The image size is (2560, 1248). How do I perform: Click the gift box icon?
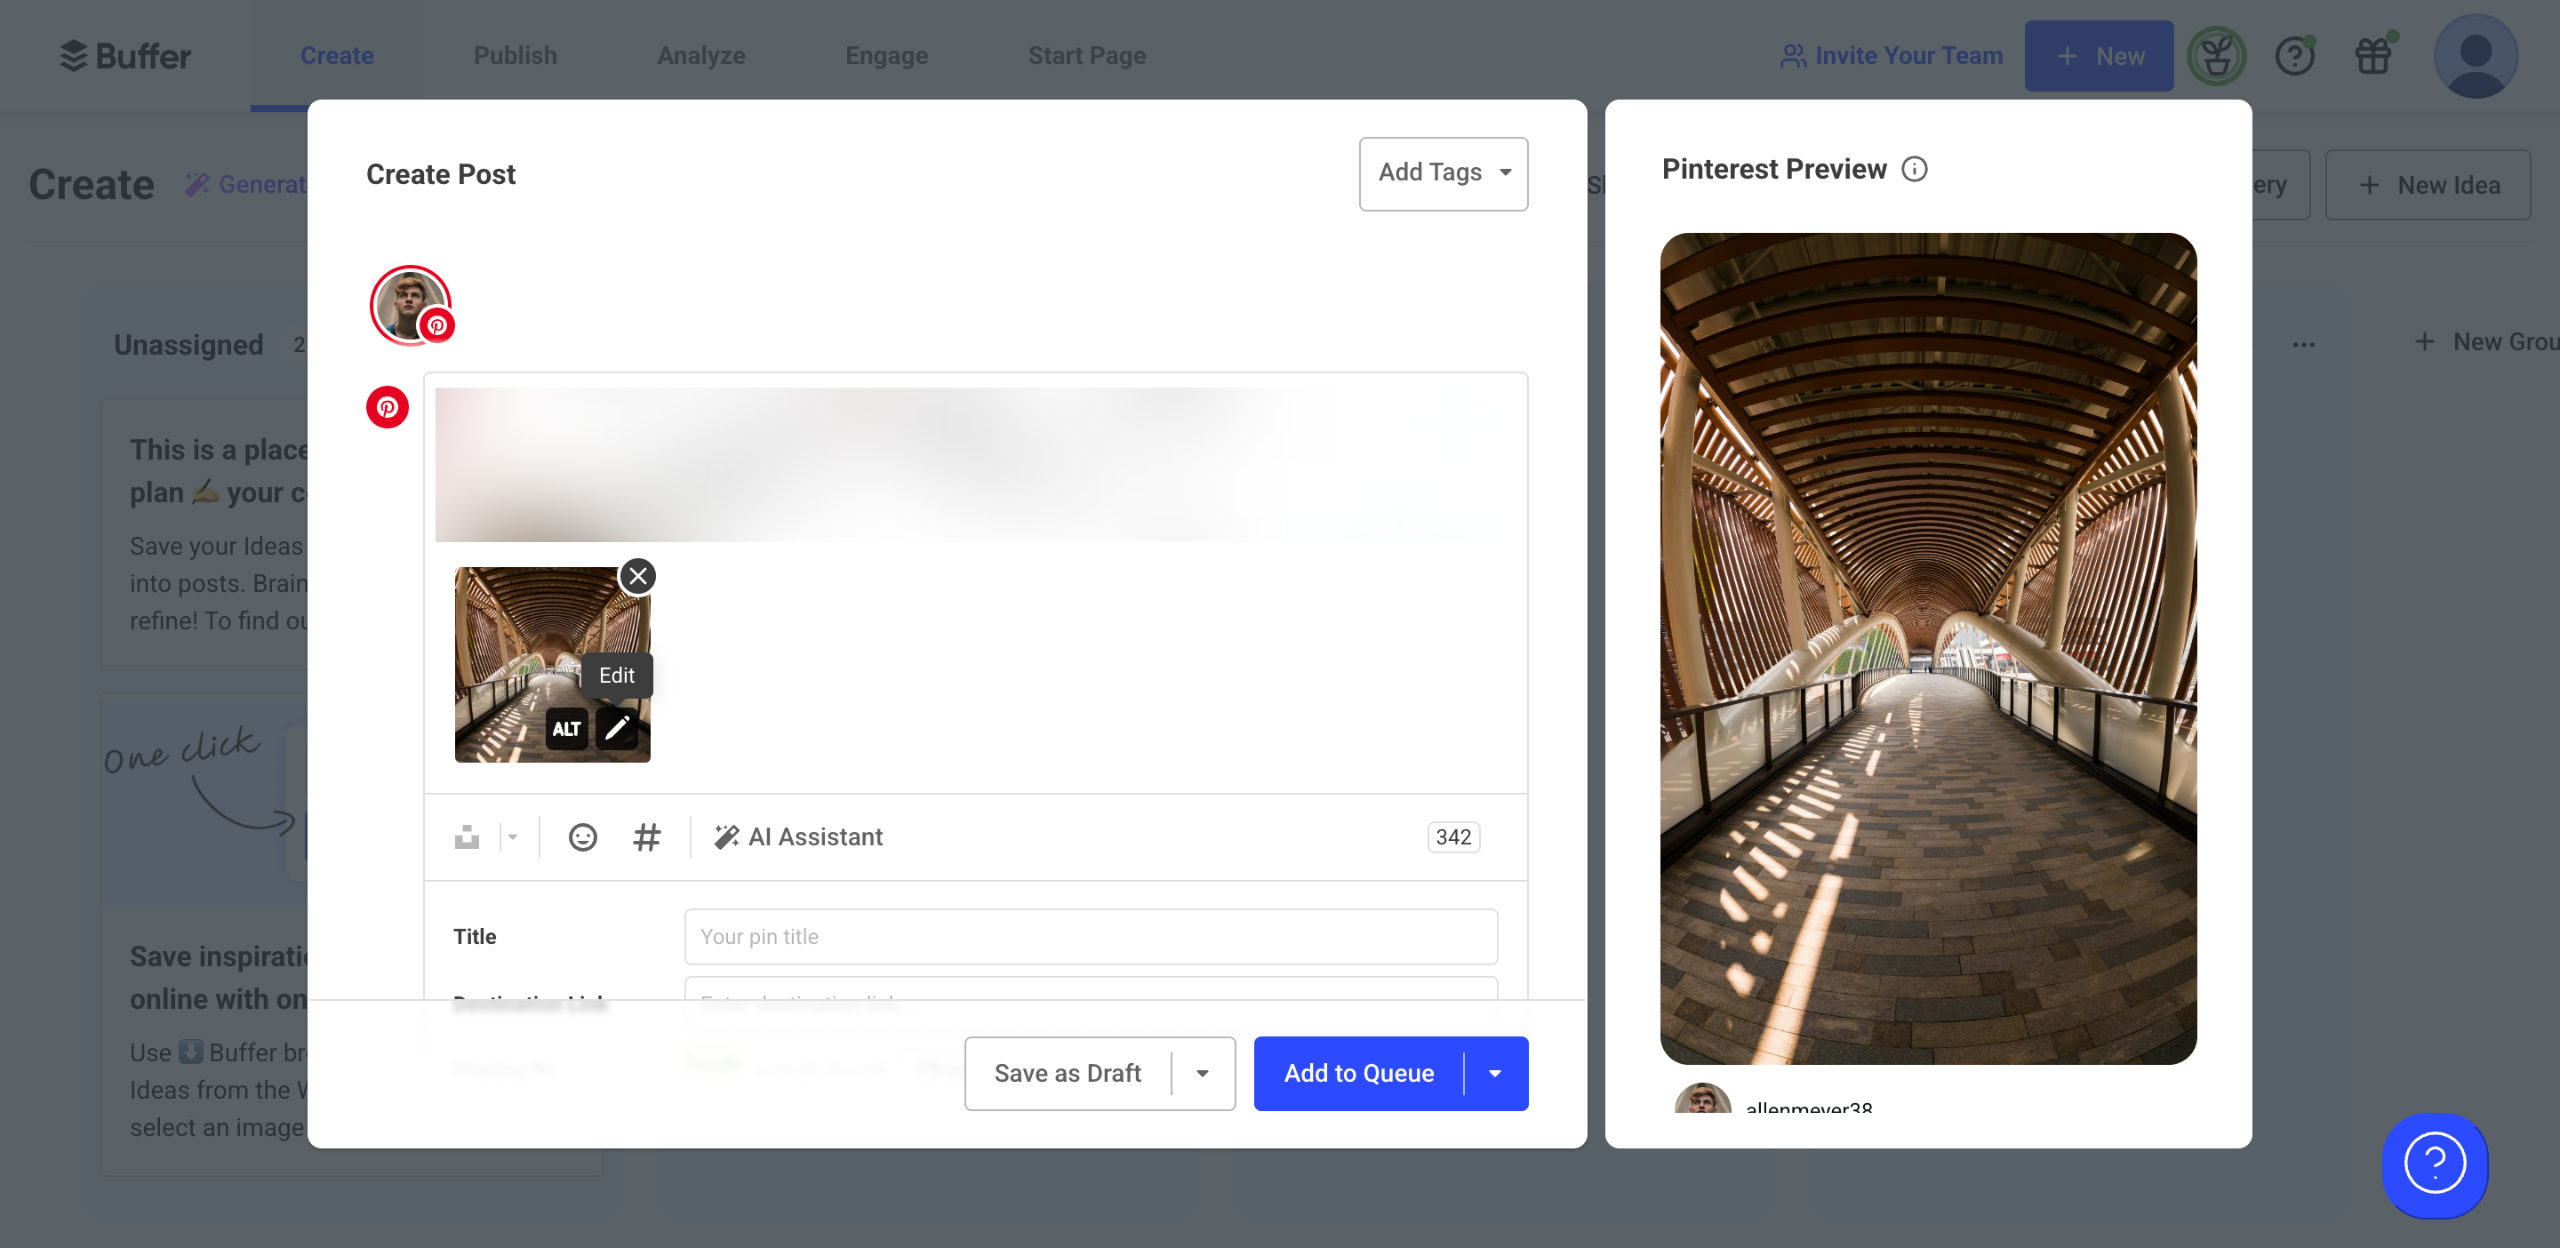pos(2373,56)
